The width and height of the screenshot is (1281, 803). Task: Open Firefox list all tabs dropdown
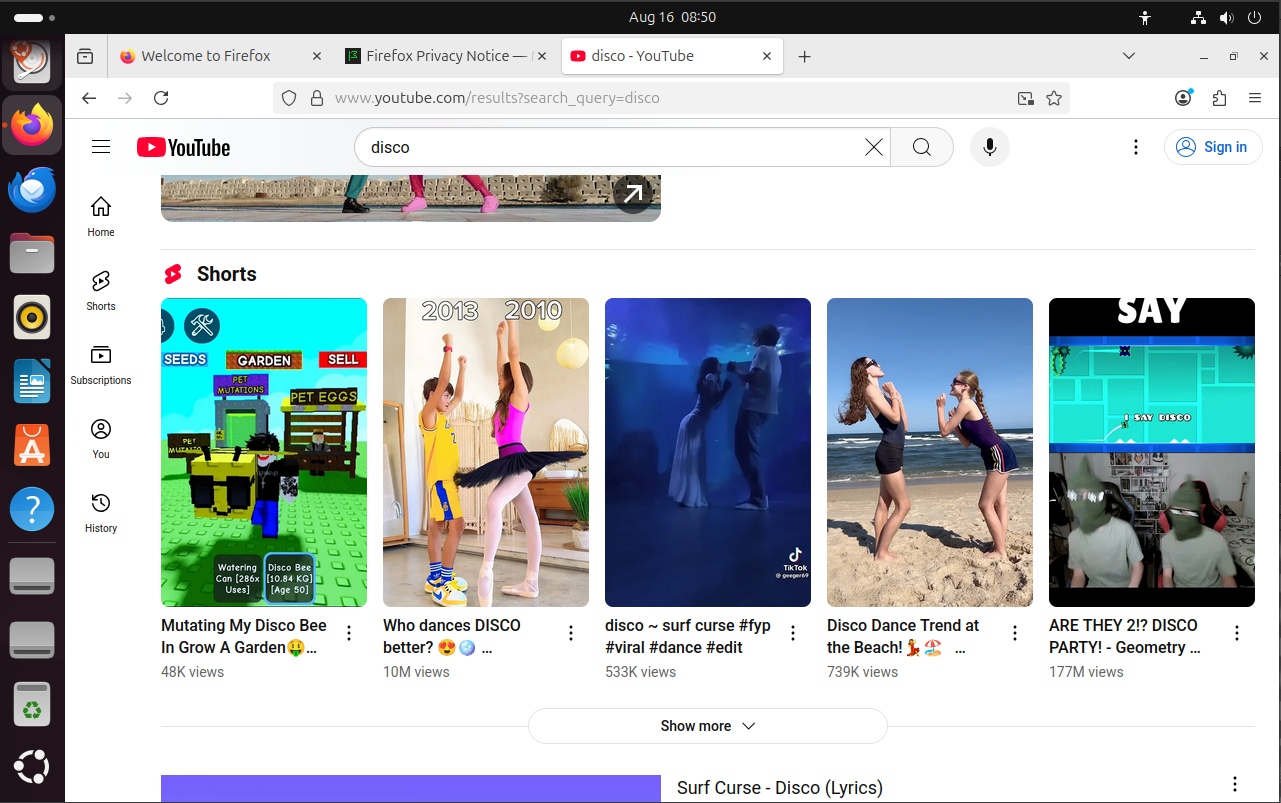click(x=1129, y=56)
